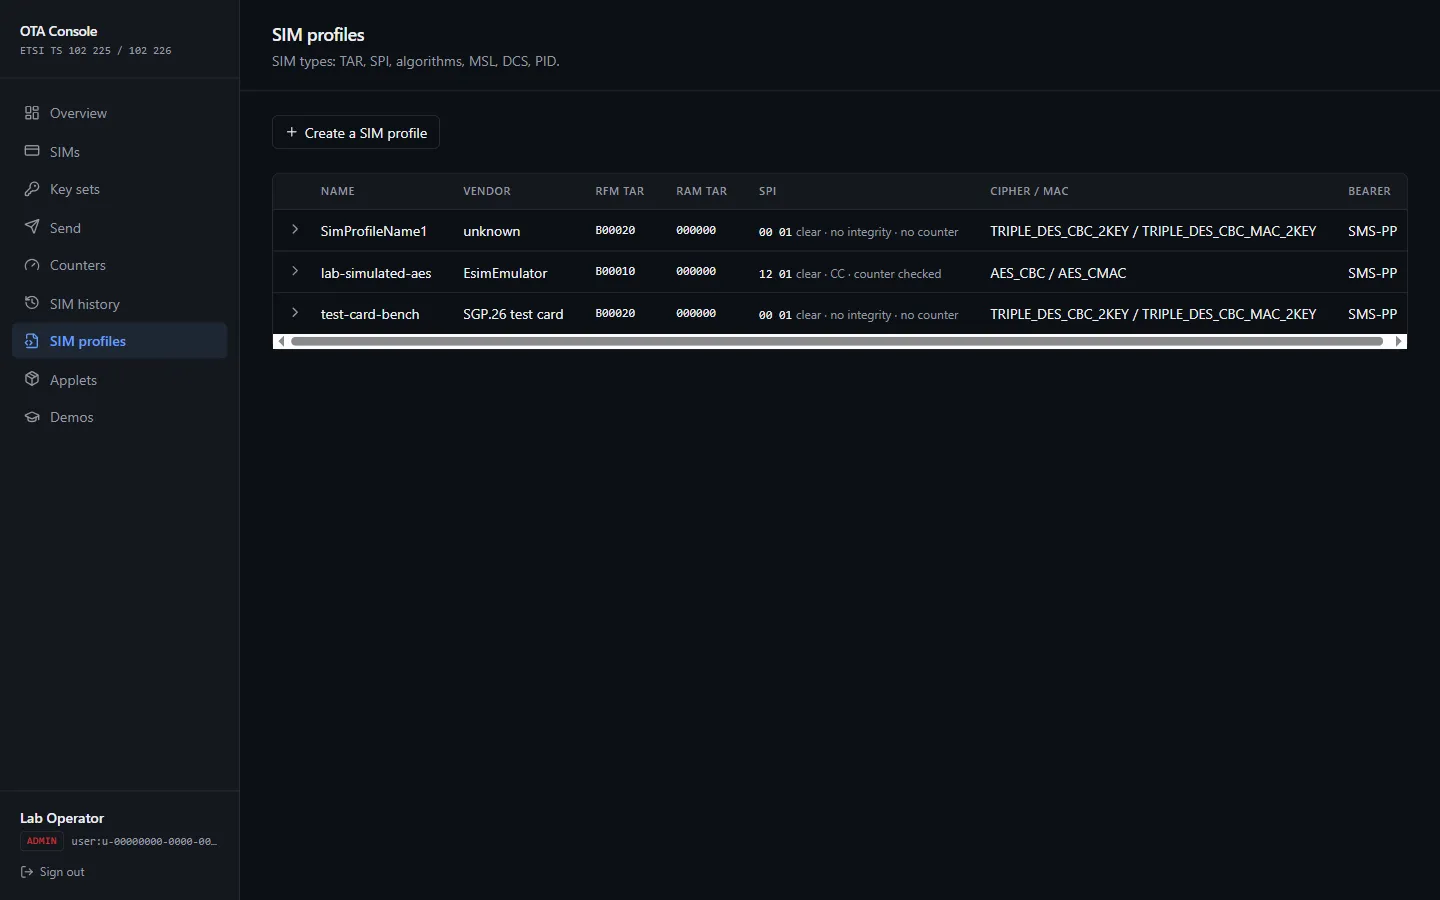Viewport: 1440px width, 900px height.
Task: Click the scrollbar left arrow
Action: click(x=281, y=341)
